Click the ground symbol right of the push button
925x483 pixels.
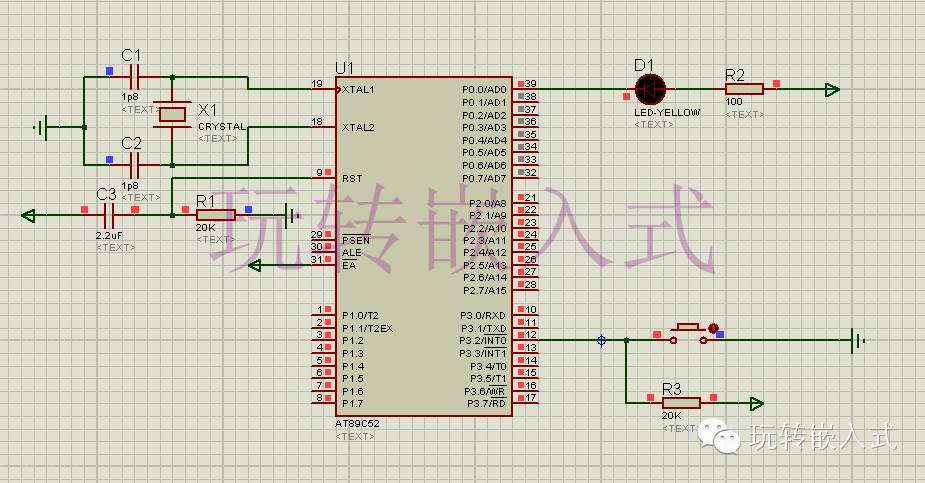(x=858, y=340)
